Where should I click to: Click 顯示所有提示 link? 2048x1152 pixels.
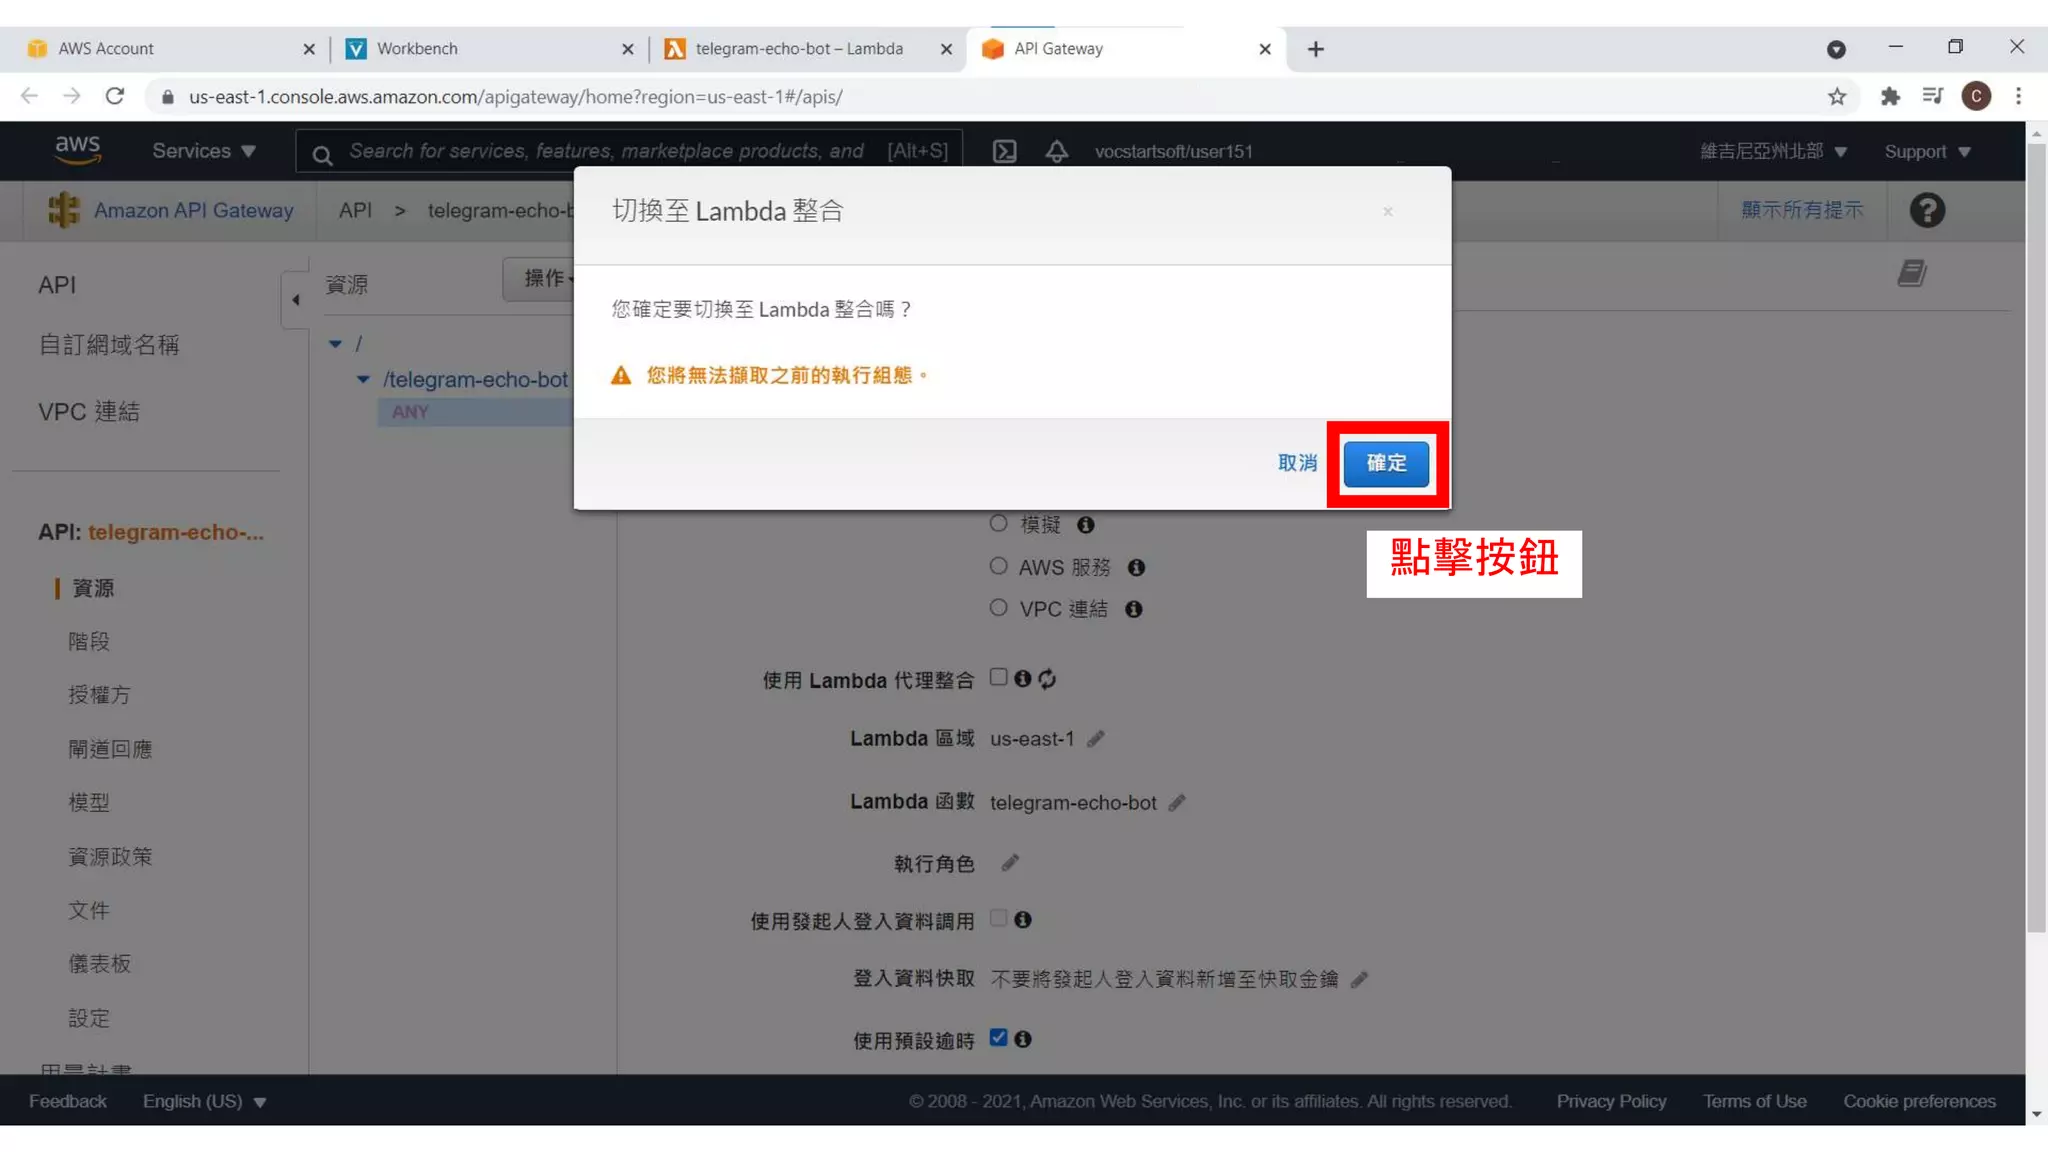pyautogui.click(x=1802, y=210)
